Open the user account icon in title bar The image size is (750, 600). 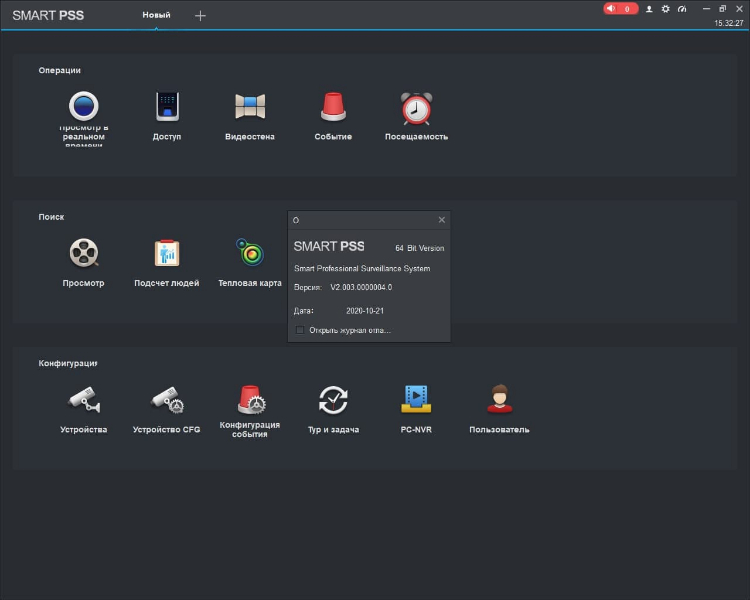[649, 9]
